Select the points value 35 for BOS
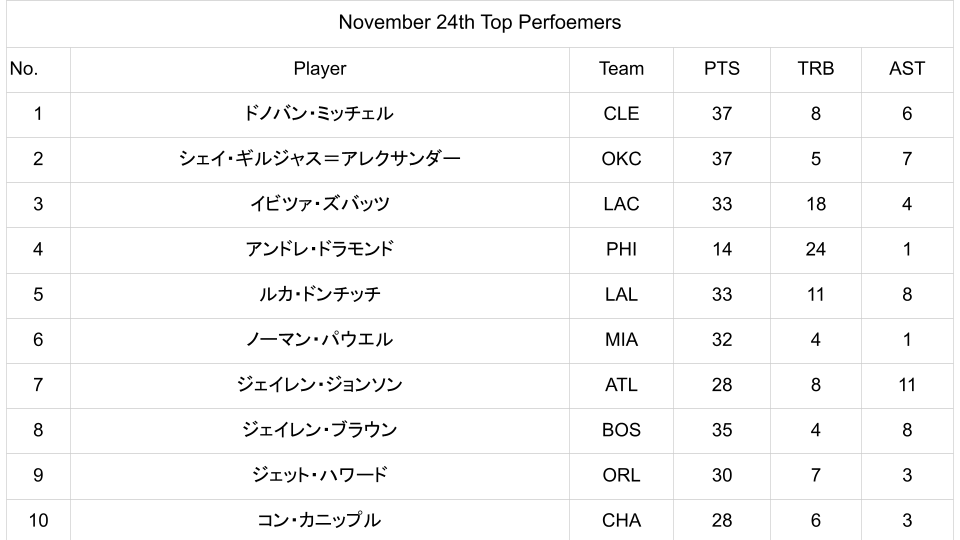This screenshot has height=540, width=960. (x=721, y=430)
